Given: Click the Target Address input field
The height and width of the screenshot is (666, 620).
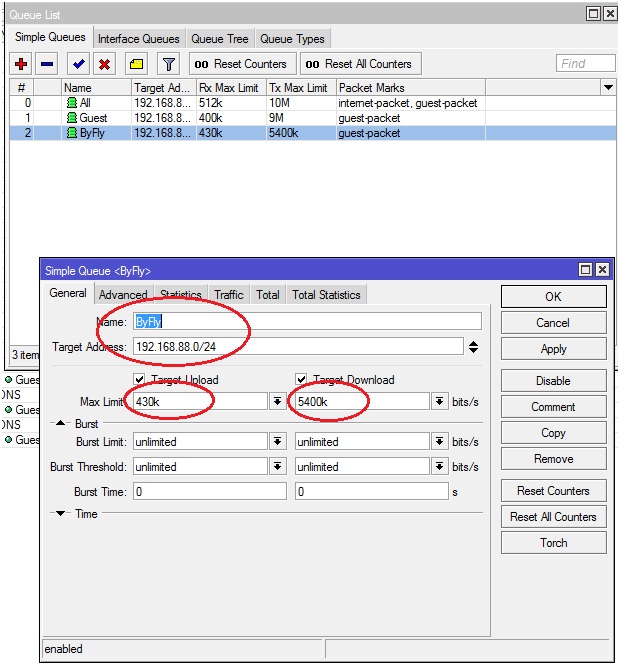Looking at the screenshot, I should (x=297, y=347).
